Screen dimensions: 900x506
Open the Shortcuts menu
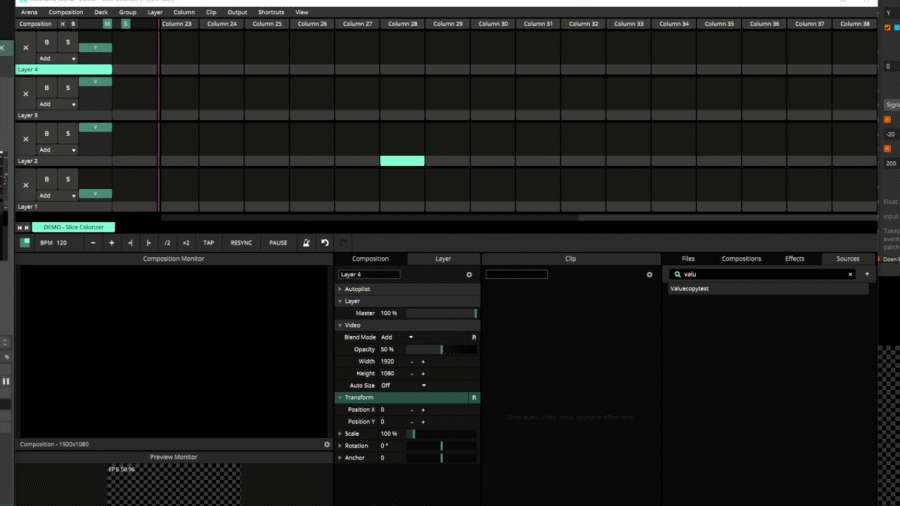pos(271,12)
